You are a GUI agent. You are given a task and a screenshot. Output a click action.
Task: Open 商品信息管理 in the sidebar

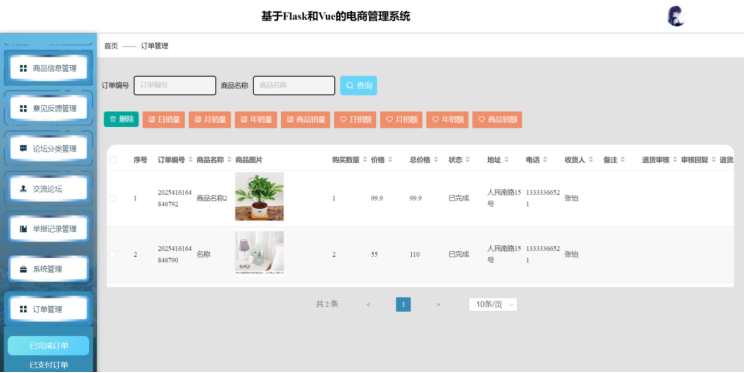click(x=48, y=68)
